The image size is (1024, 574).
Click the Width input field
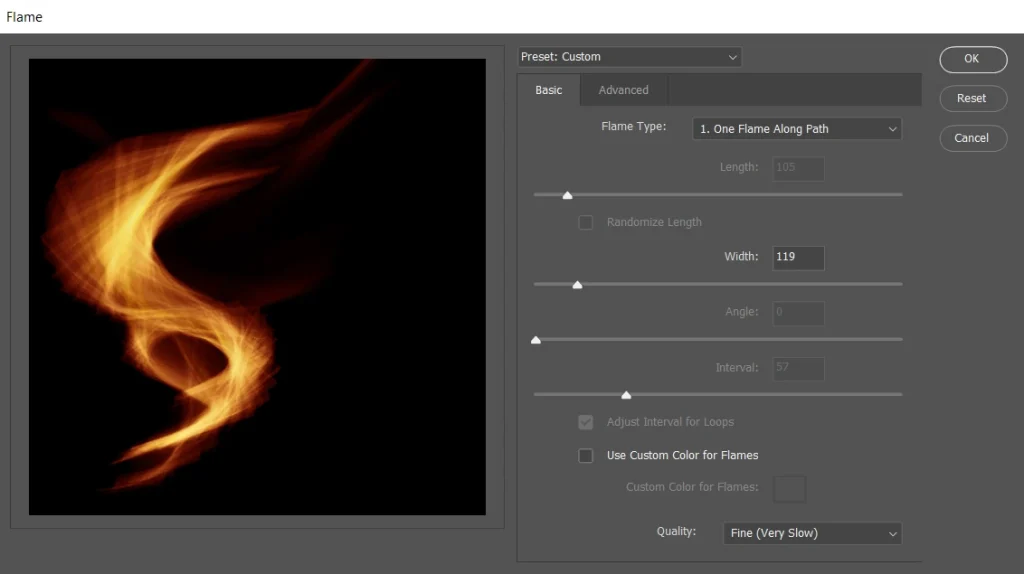798,257
